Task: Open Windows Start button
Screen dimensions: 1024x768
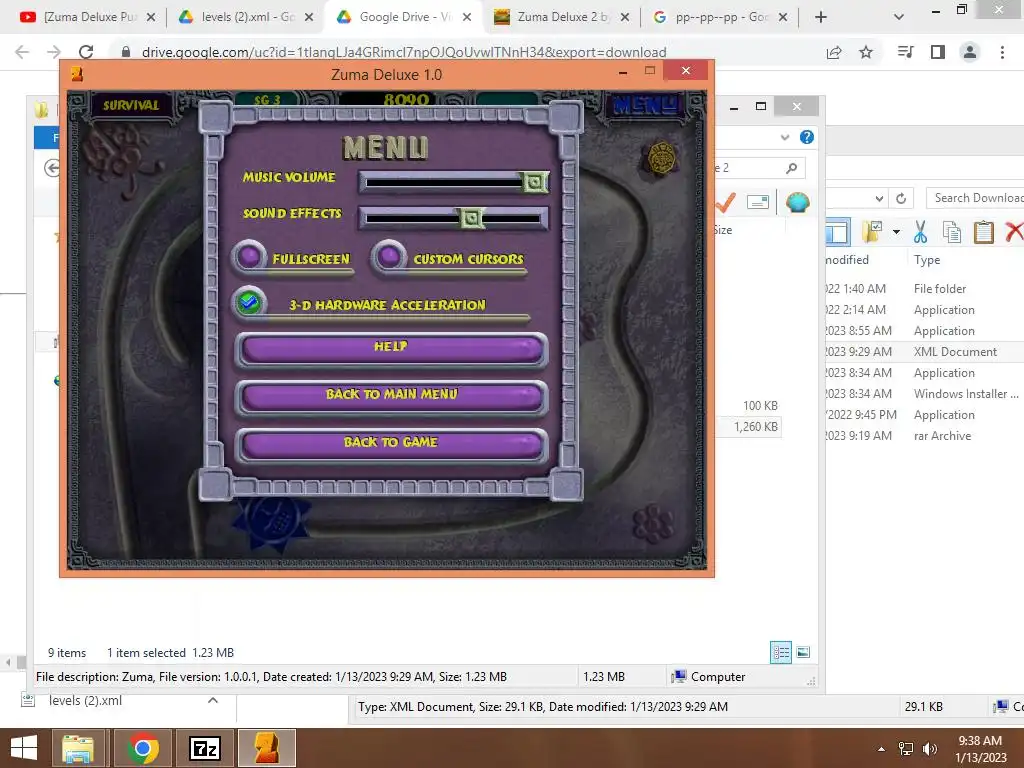Action: 24,748
